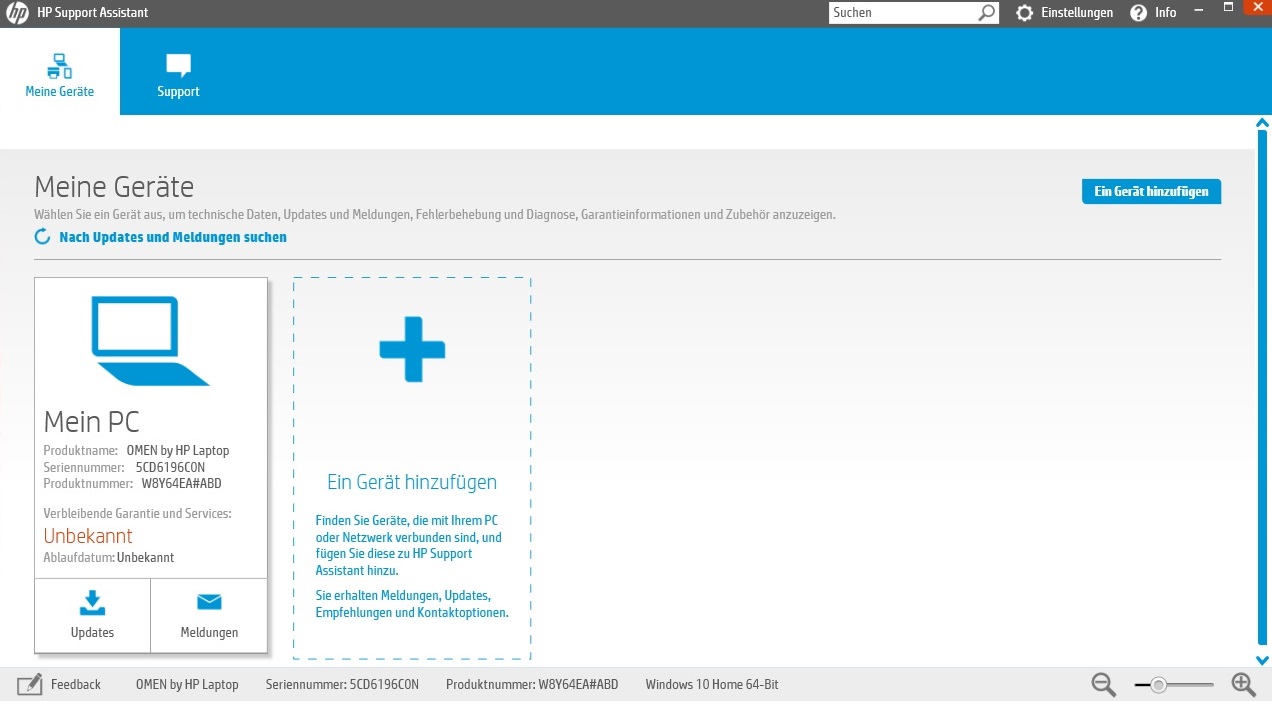Click the zoom out magnifier icon
This screenshot has width=1272, height=701.
pyautogui.click(x=1104, y=685)
